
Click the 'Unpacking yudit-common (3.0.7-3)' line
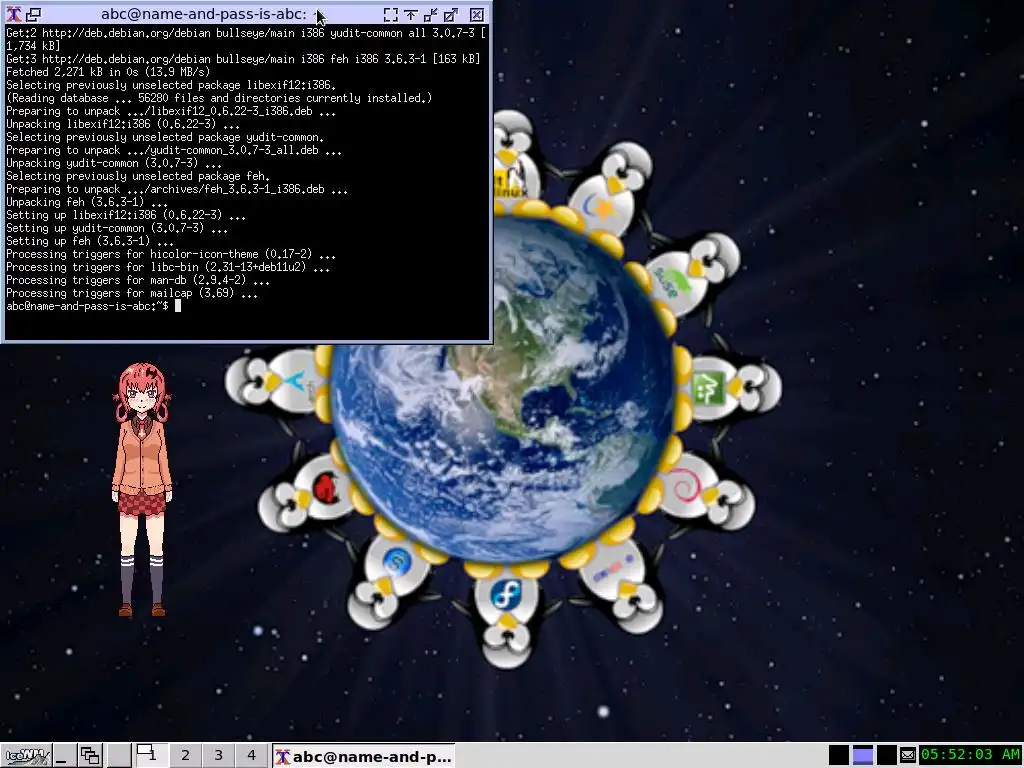(114, 163)
